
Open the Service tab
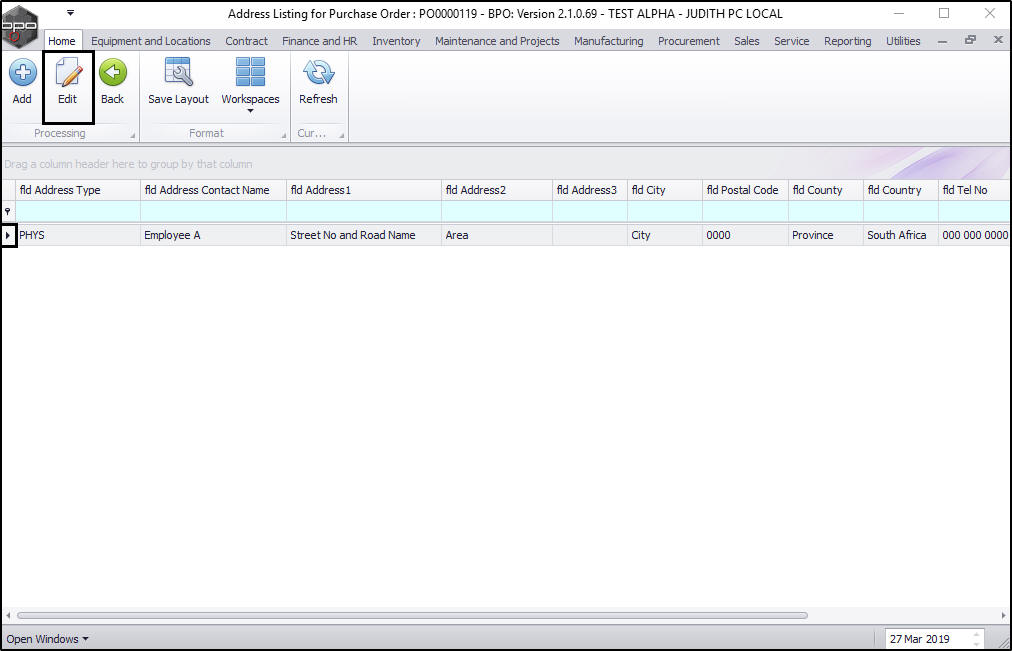[x=792, y=41]
